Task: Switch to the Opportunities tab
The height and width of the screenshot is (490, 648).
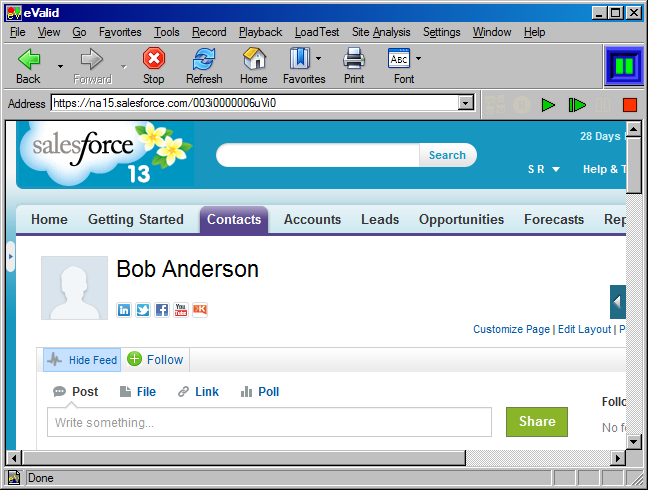Action: (461, 219)
